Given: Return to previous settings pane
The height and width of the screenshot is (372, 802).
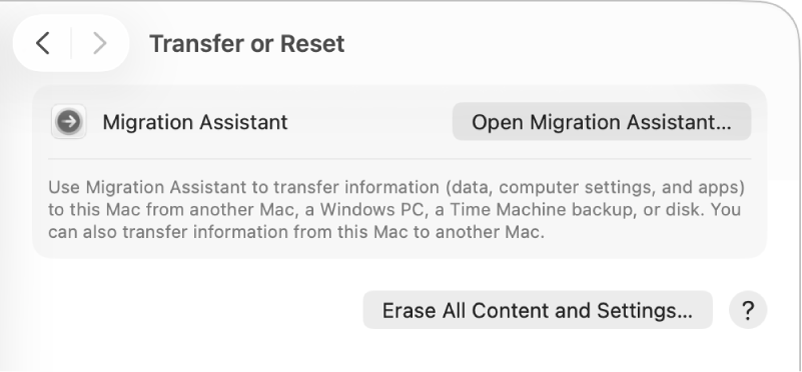Looking at the screenshot, I should 43,43.
